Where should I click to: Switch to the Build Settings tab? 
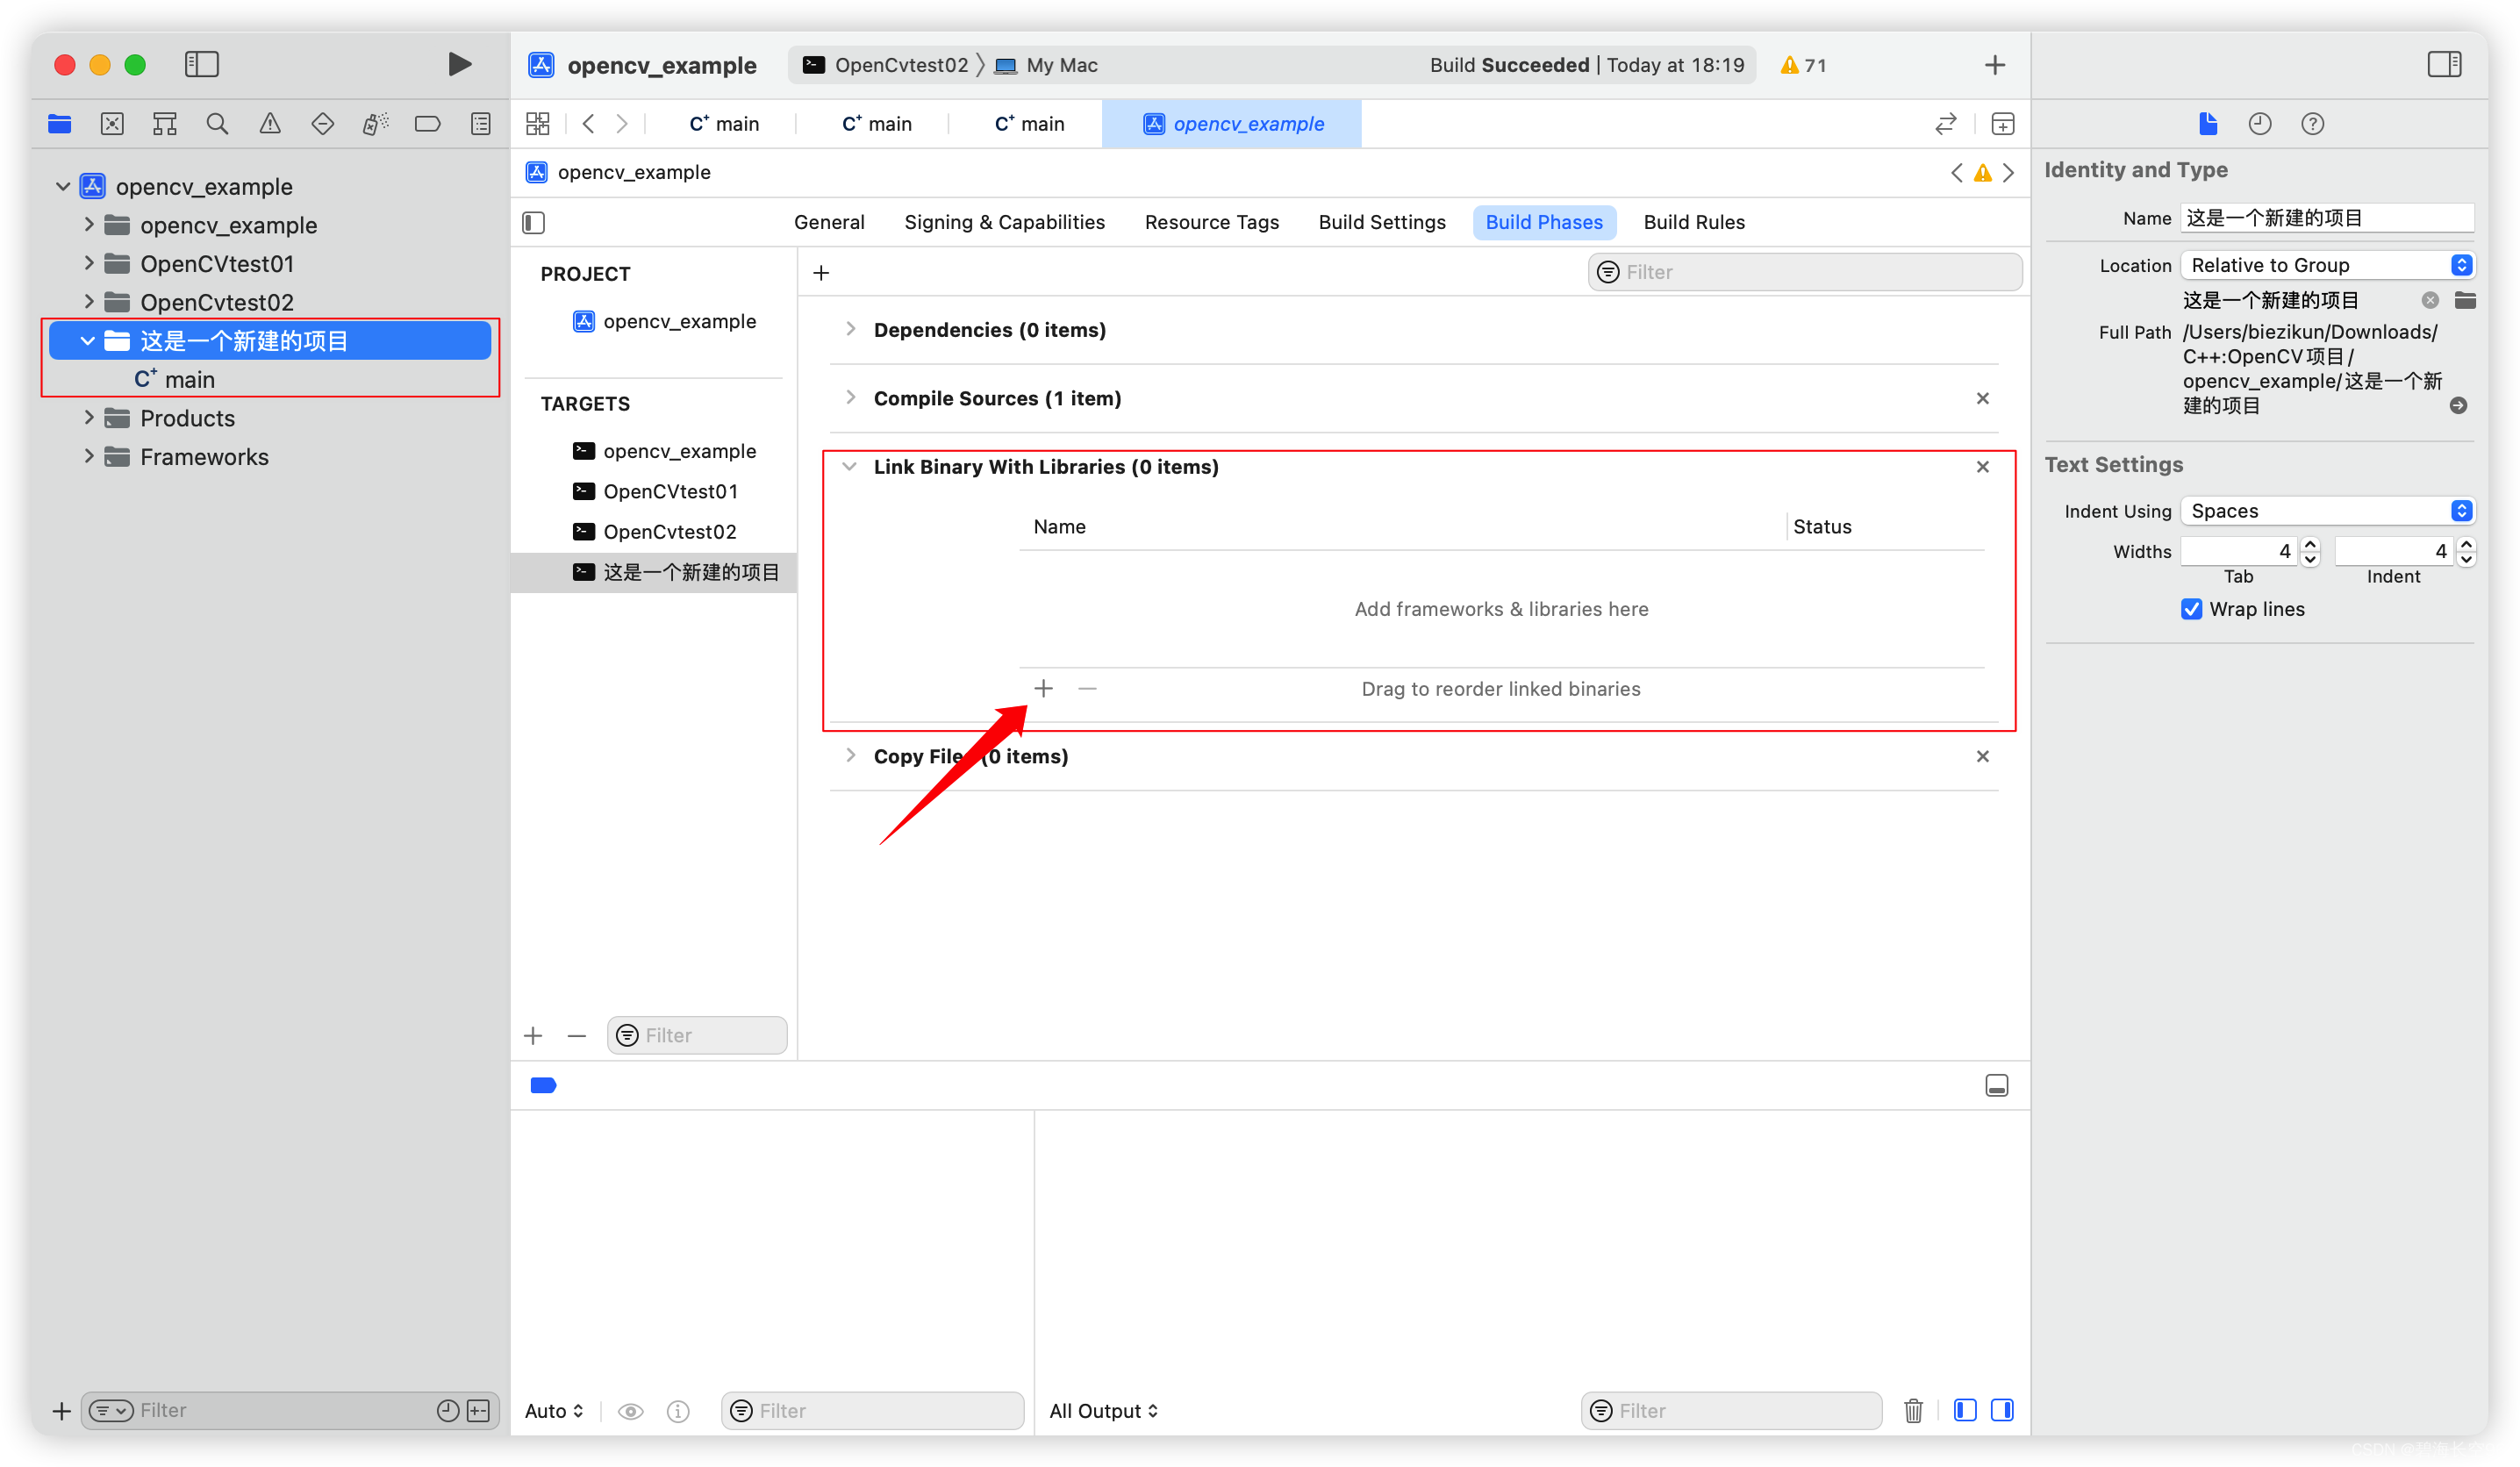point(1381,222)
